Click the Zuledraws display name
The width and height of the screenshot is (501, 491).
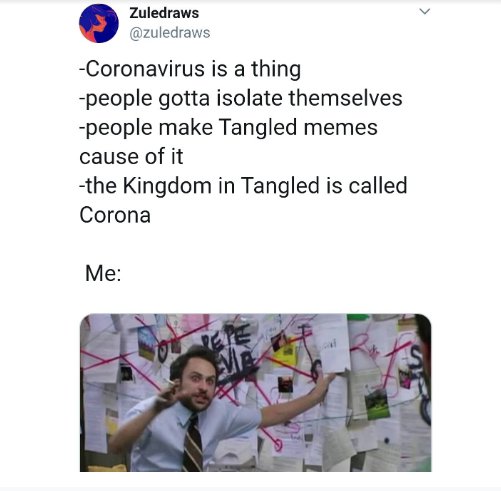pyautogui.click(x=164, y=13)
